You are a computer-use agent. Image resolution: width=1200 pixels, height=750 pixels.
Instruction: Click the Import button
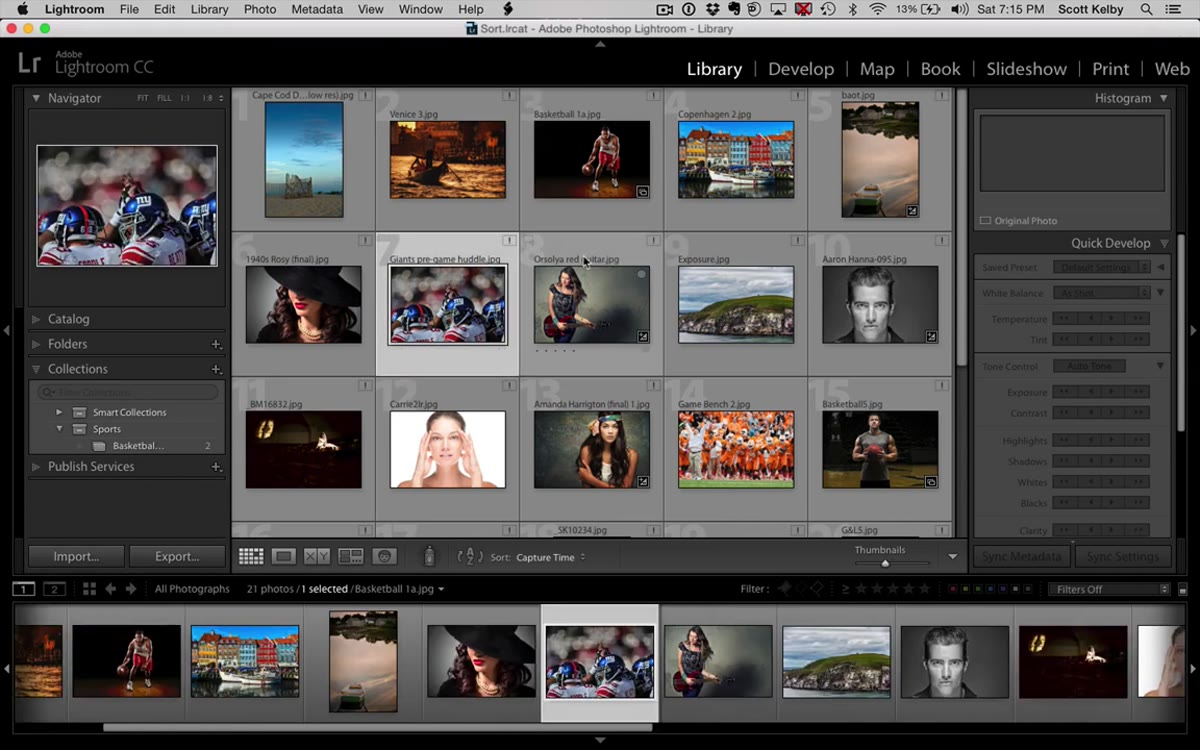76,556
